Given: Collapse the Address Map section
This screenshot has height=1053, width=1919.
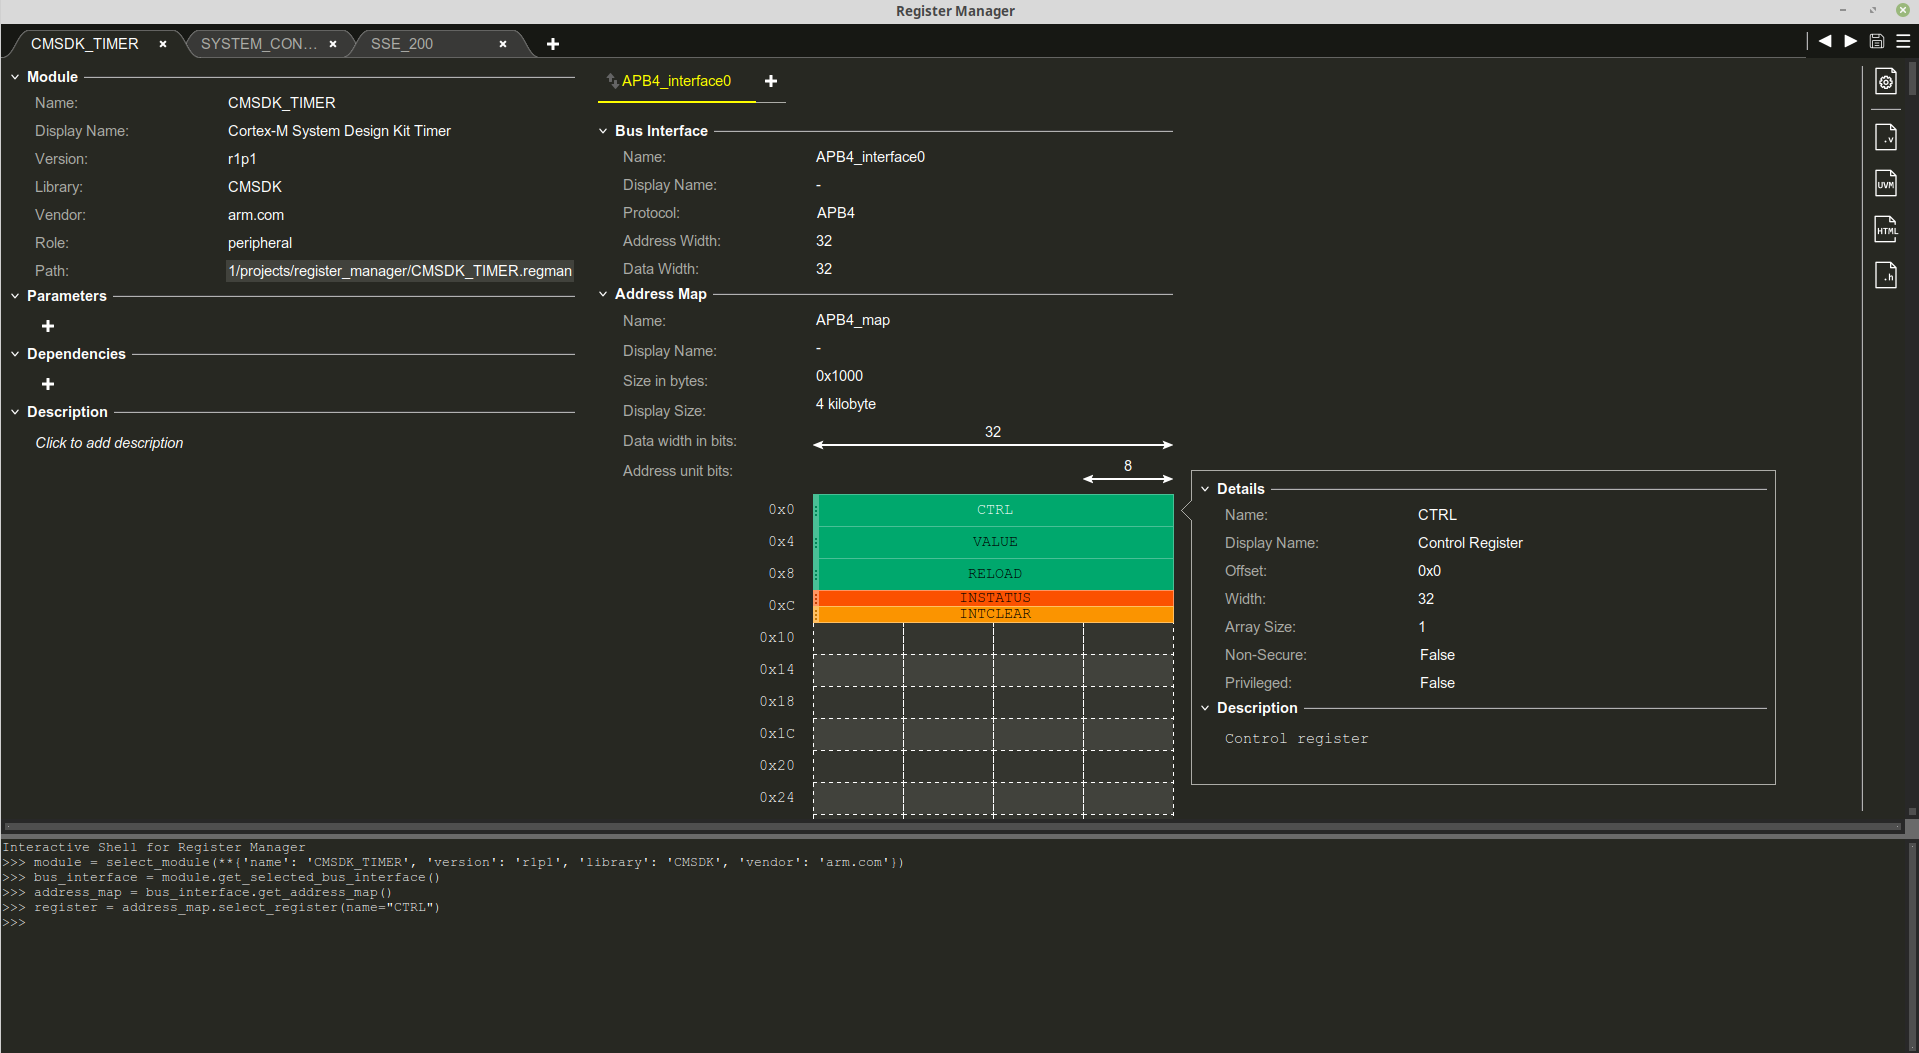Looking at the screenshot, I should pos(603,294).
